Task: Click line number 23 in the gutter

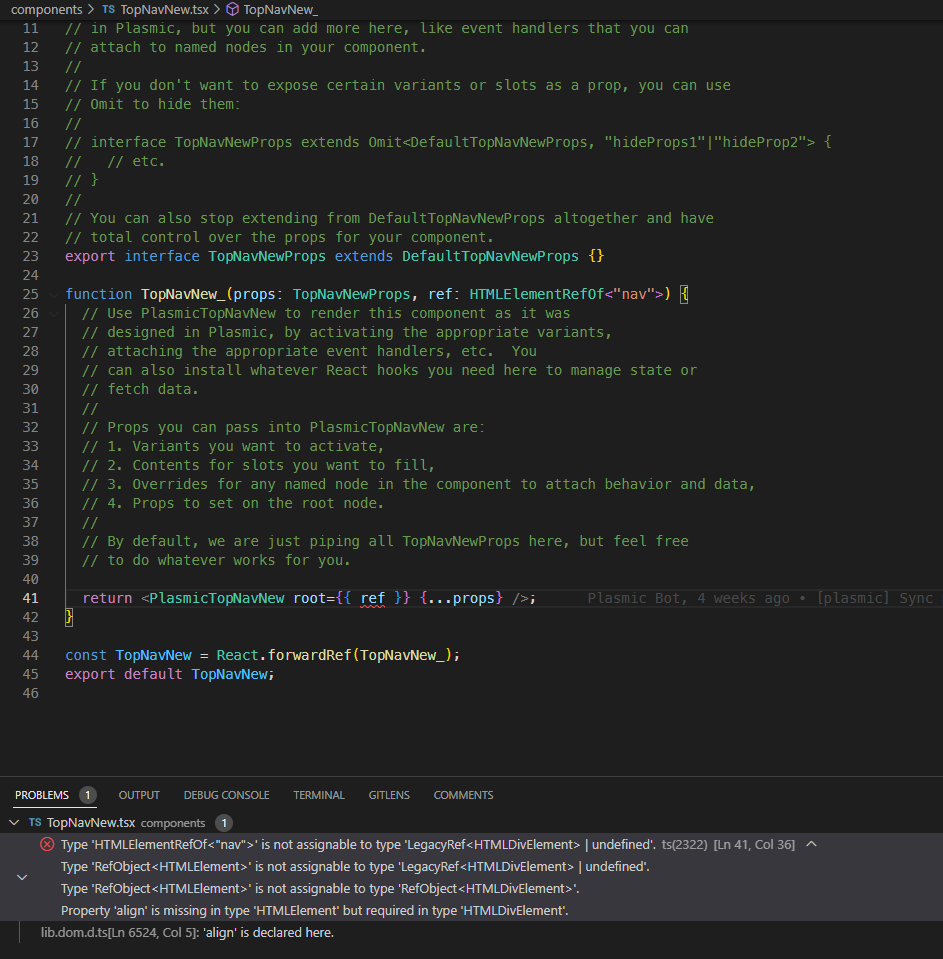Action: (x=30, y=256)
